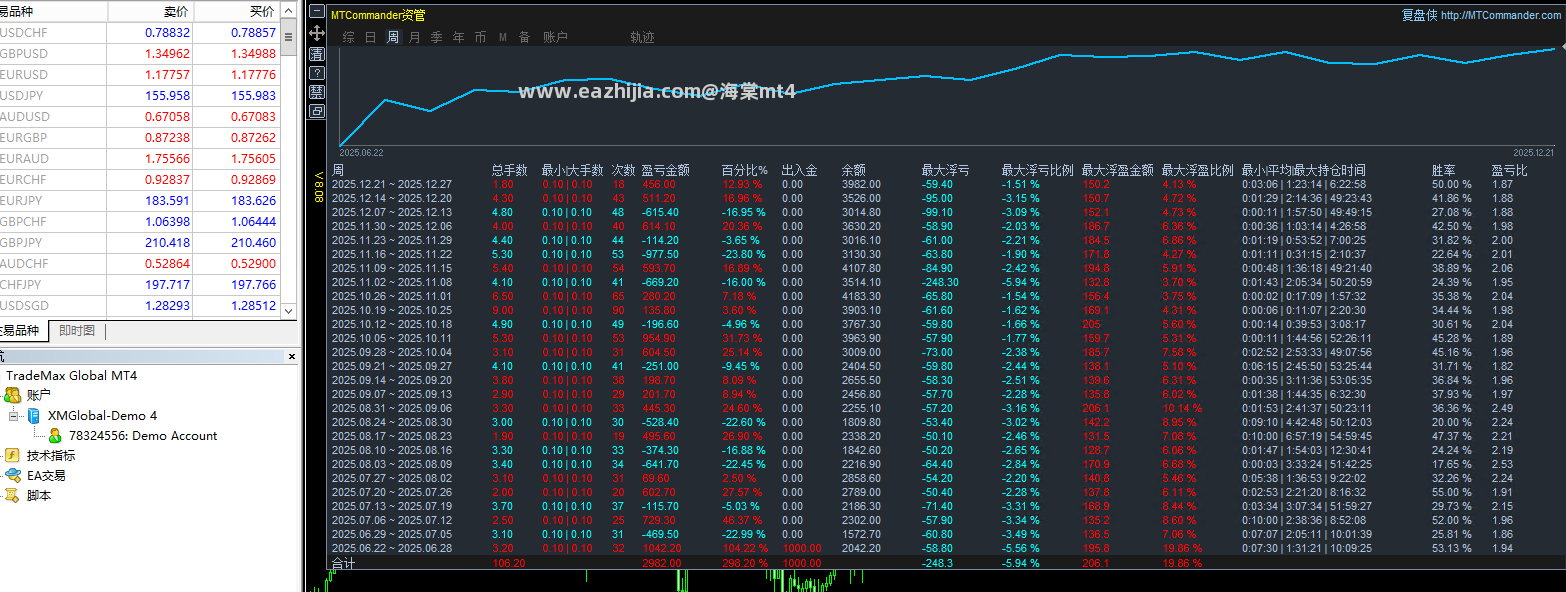The height and width of the screenshot is (592, 1566).
Task: Select the 月 monthly tab
Action: [415, 37]
